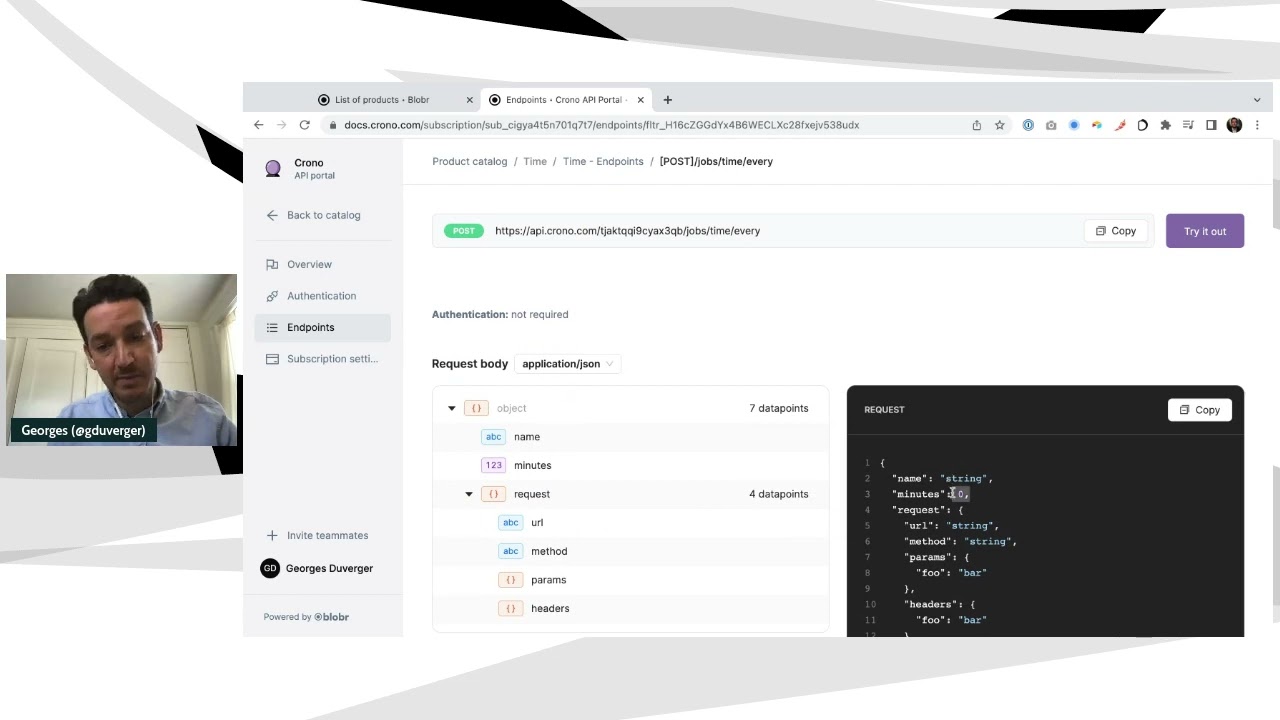This screenshot has width=1280, height=720.
Task: Click the object icon beside params
Action: click(511, 580)
